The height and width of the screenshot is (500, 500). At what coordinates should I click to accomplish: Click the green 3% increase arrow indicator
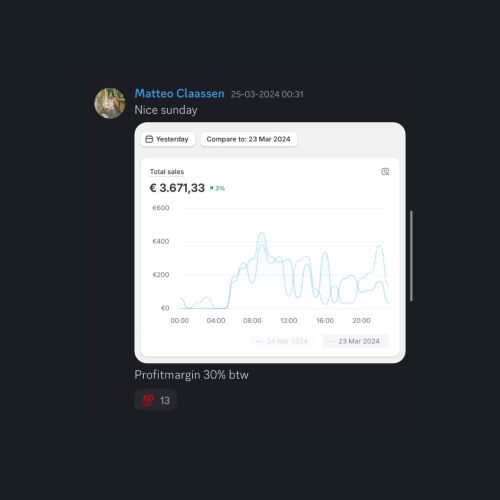pyautogui.click(x=217, y=188)
